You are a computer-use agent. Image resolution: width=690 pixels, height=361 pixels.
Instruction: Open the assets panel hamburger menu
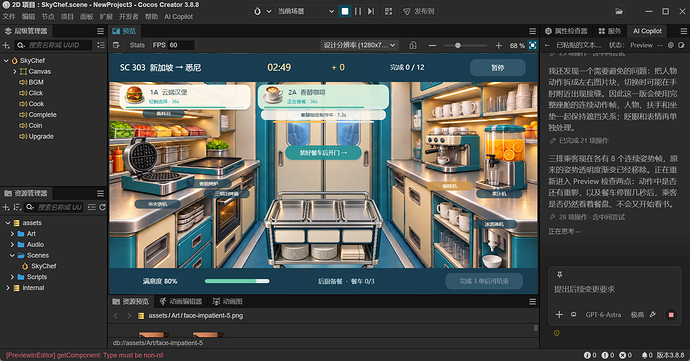pyautogui.click(x=100, y=193)
